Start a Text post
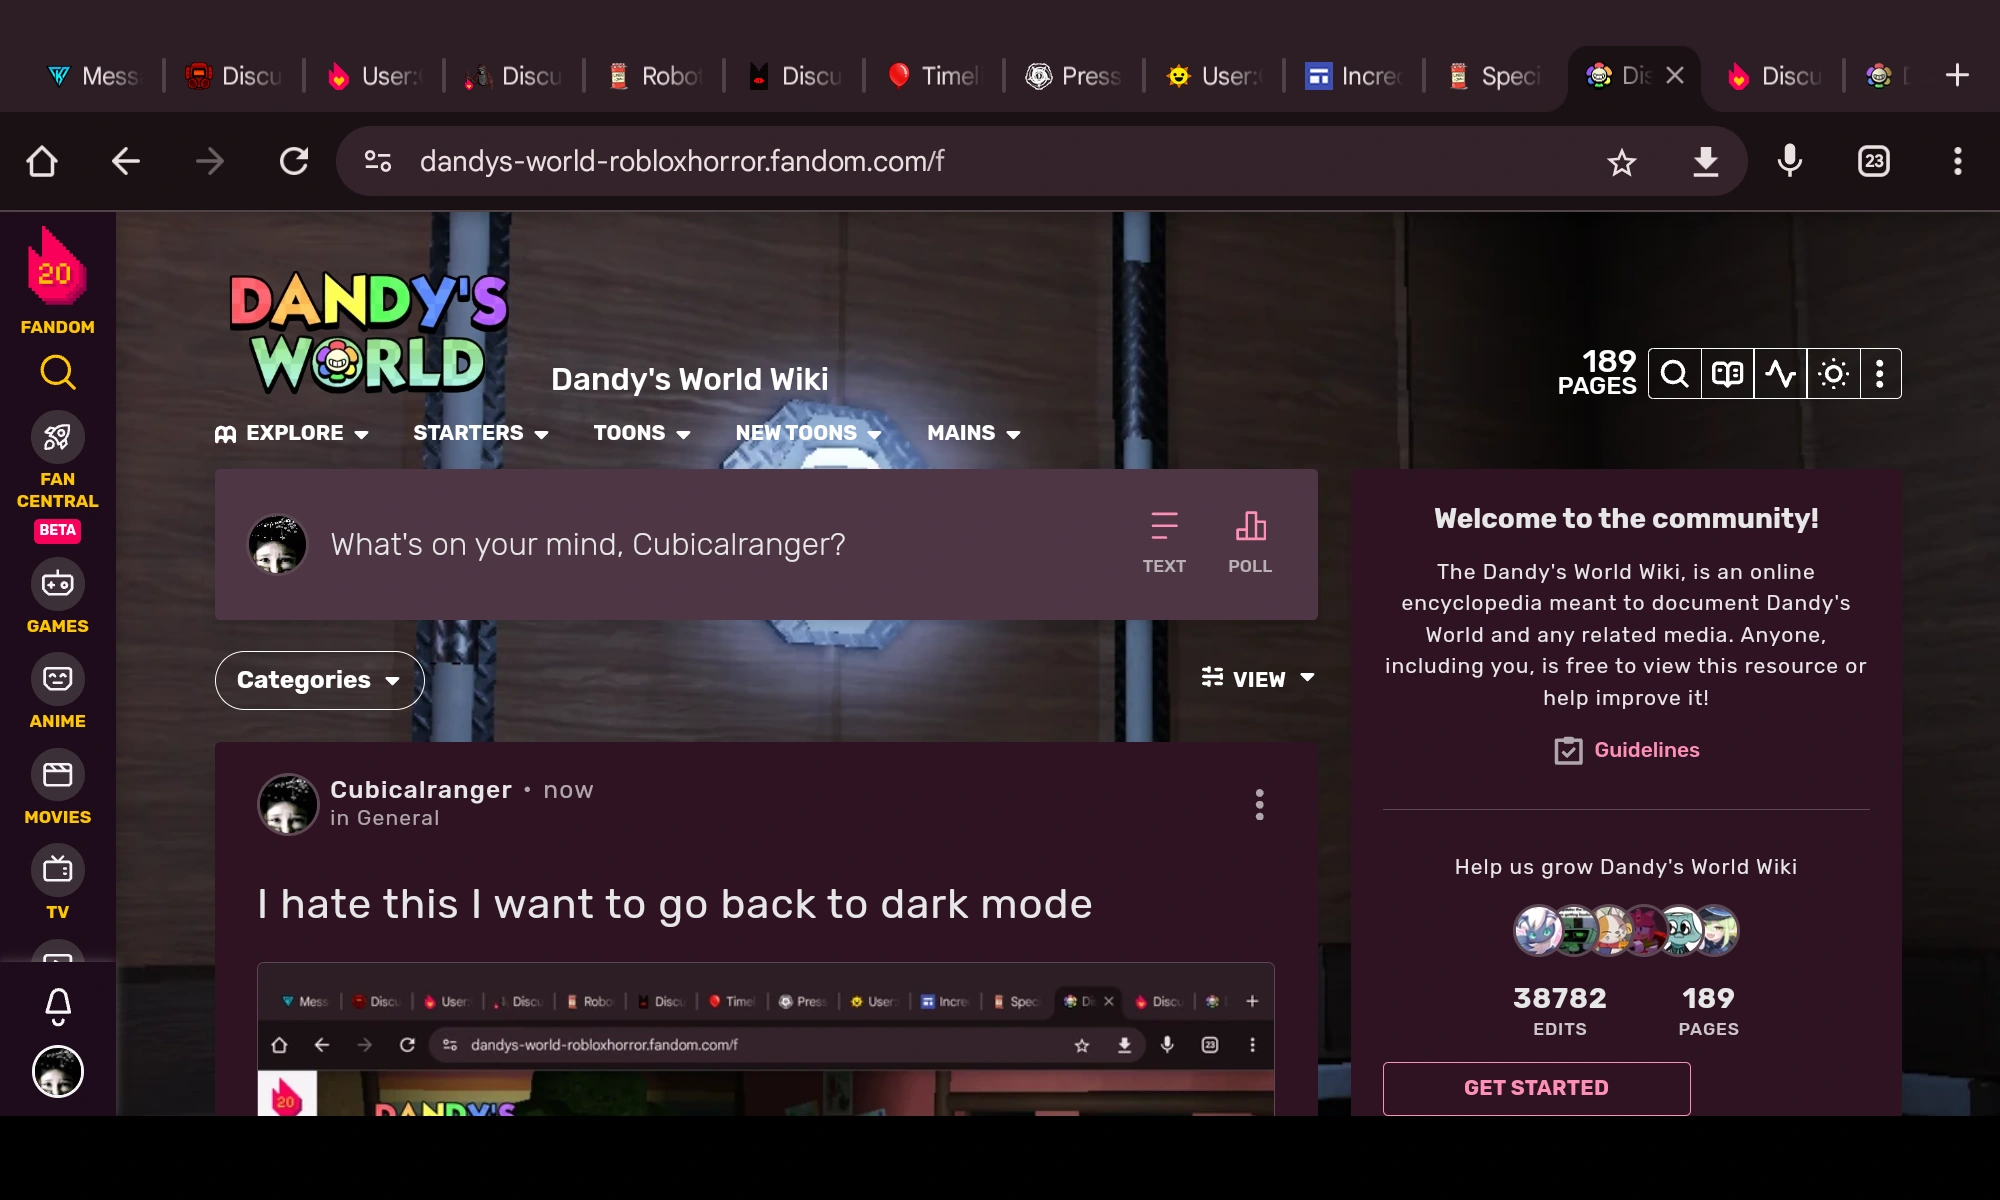The image size is (2000, 1200). tap(1164, 542)
